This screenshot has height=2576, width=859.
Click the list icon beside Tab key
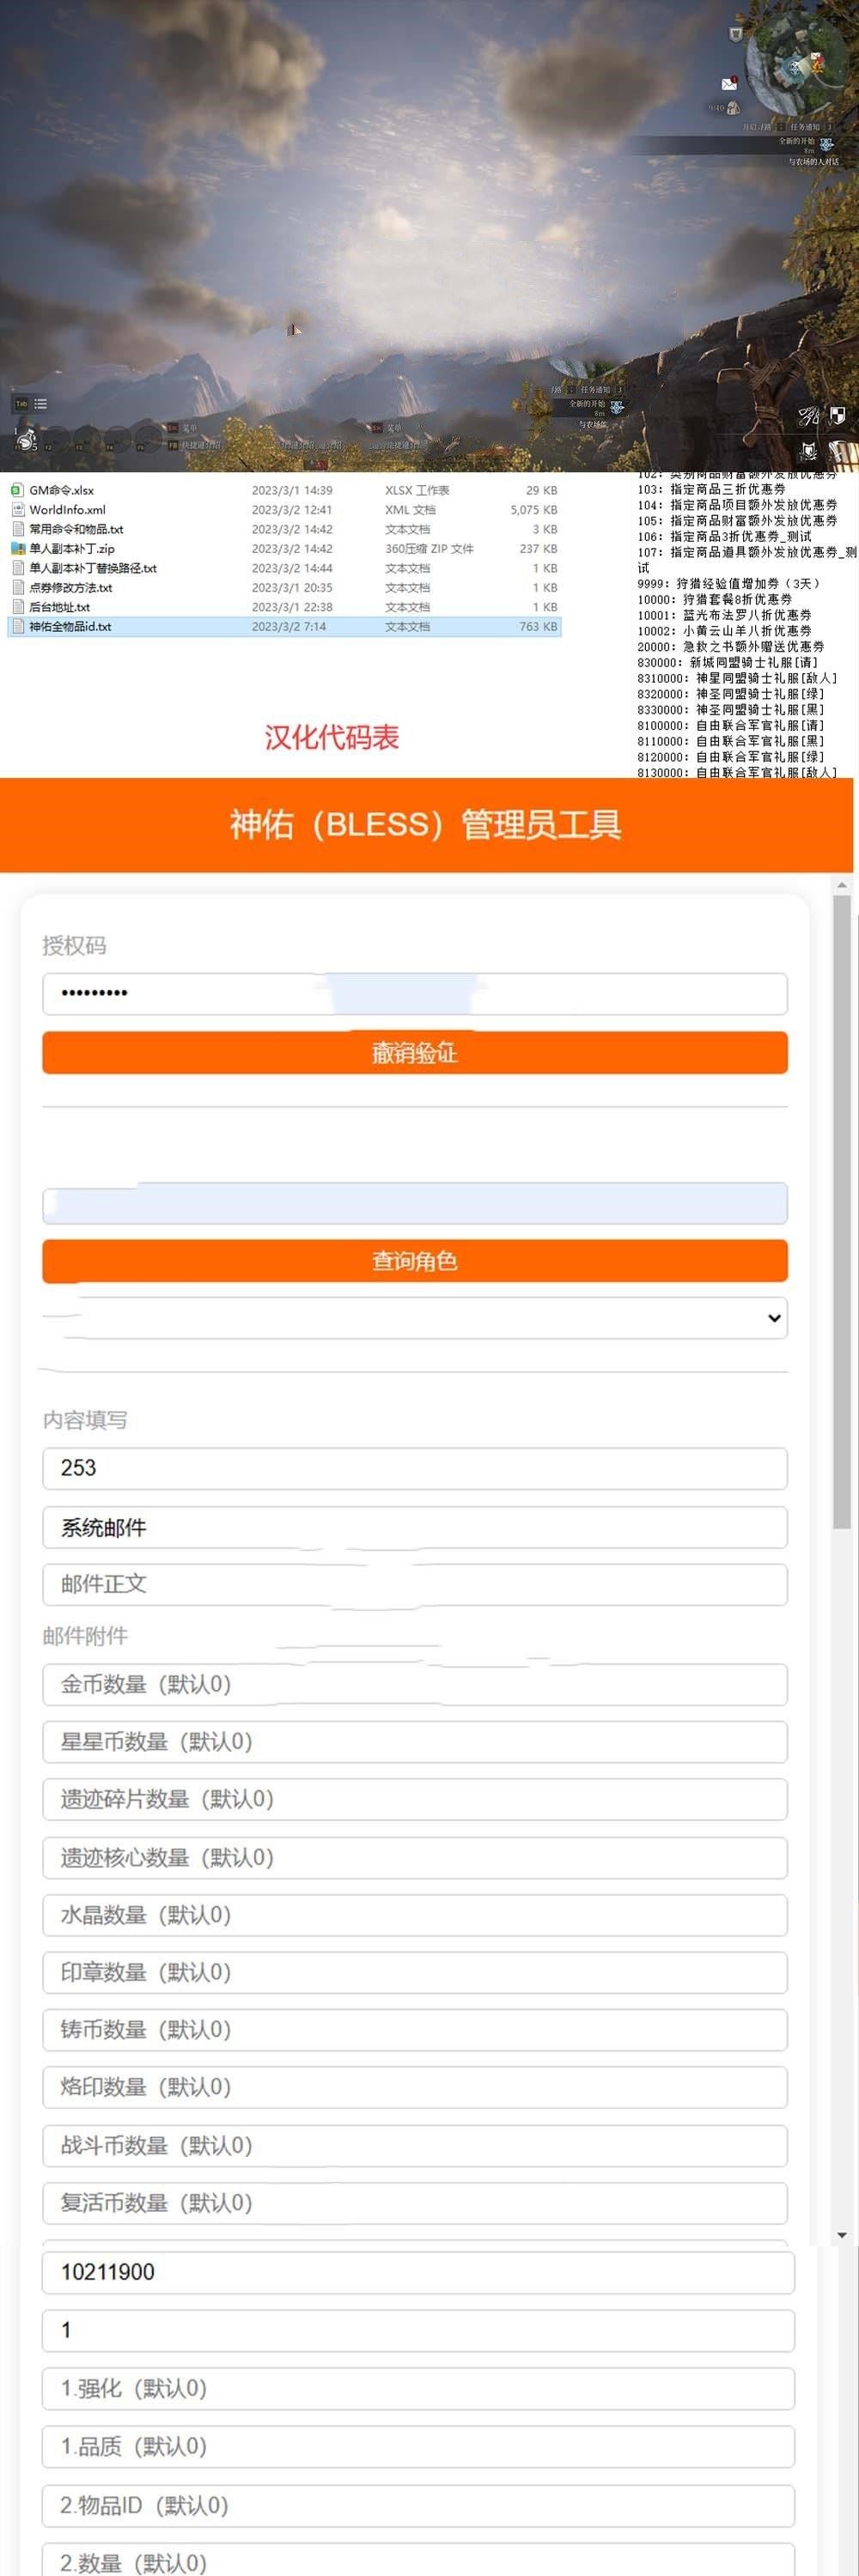(40, 404)
